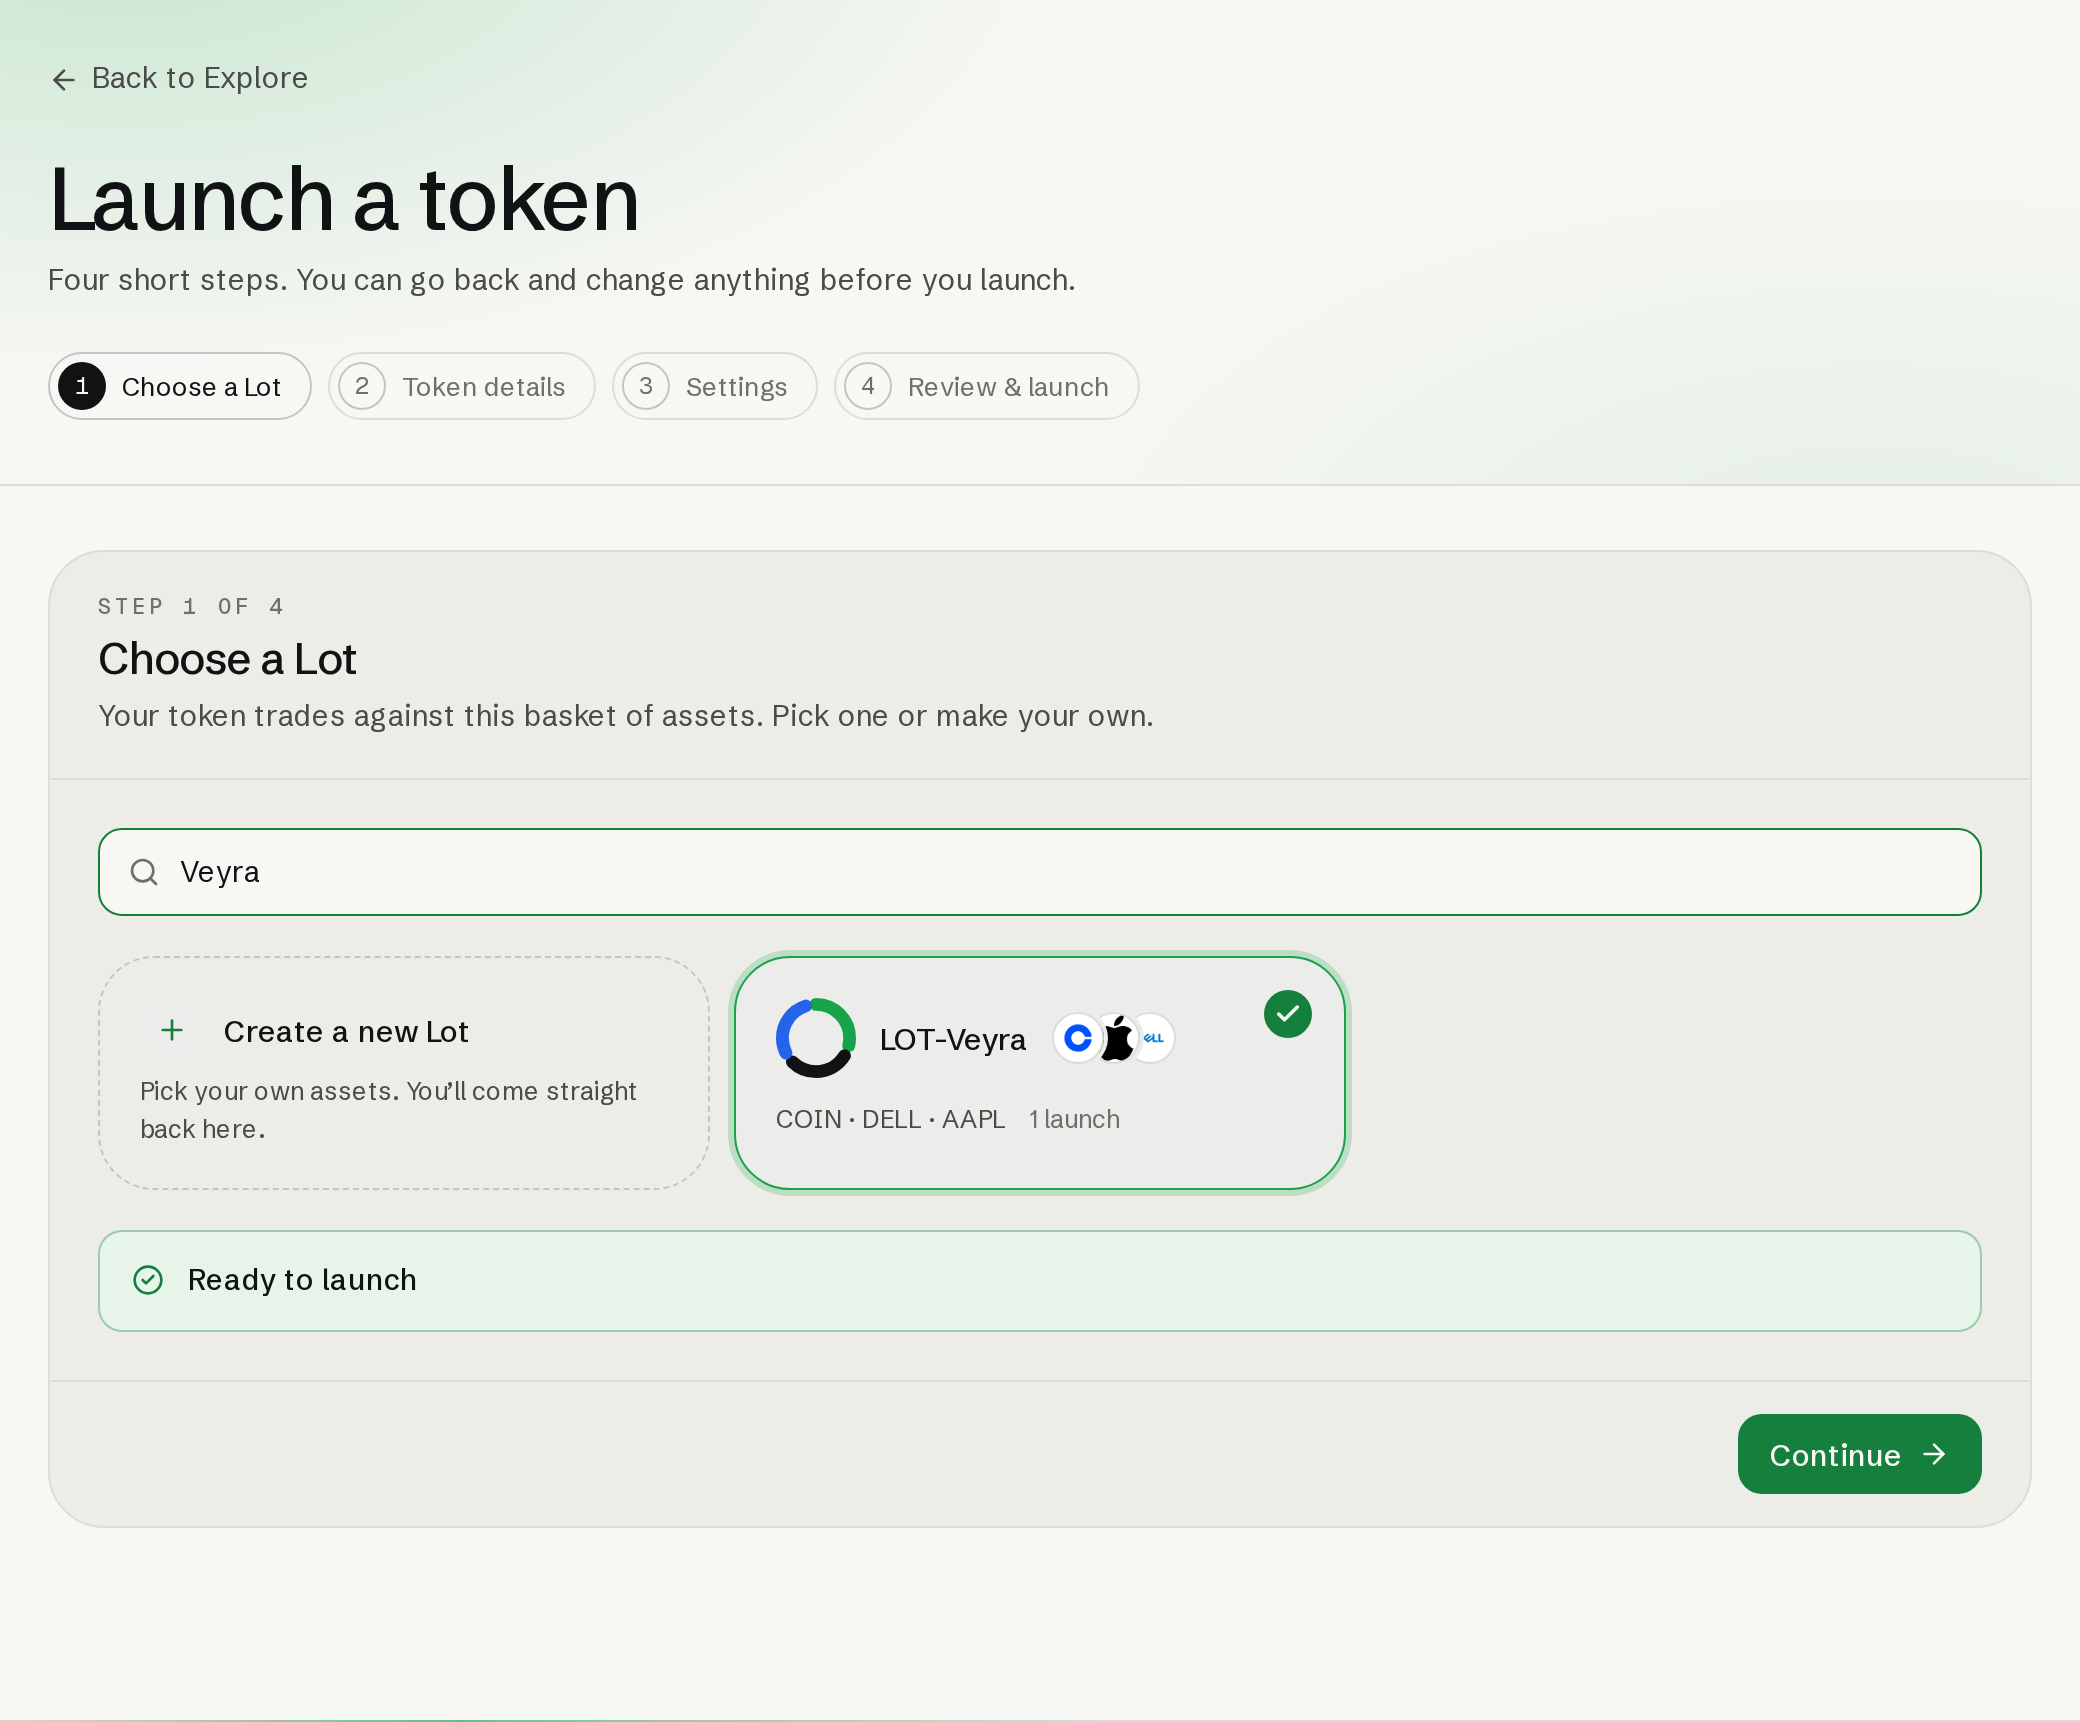Jump to the Settings step
This screenshot has width=2080, height=1722.
715,386
